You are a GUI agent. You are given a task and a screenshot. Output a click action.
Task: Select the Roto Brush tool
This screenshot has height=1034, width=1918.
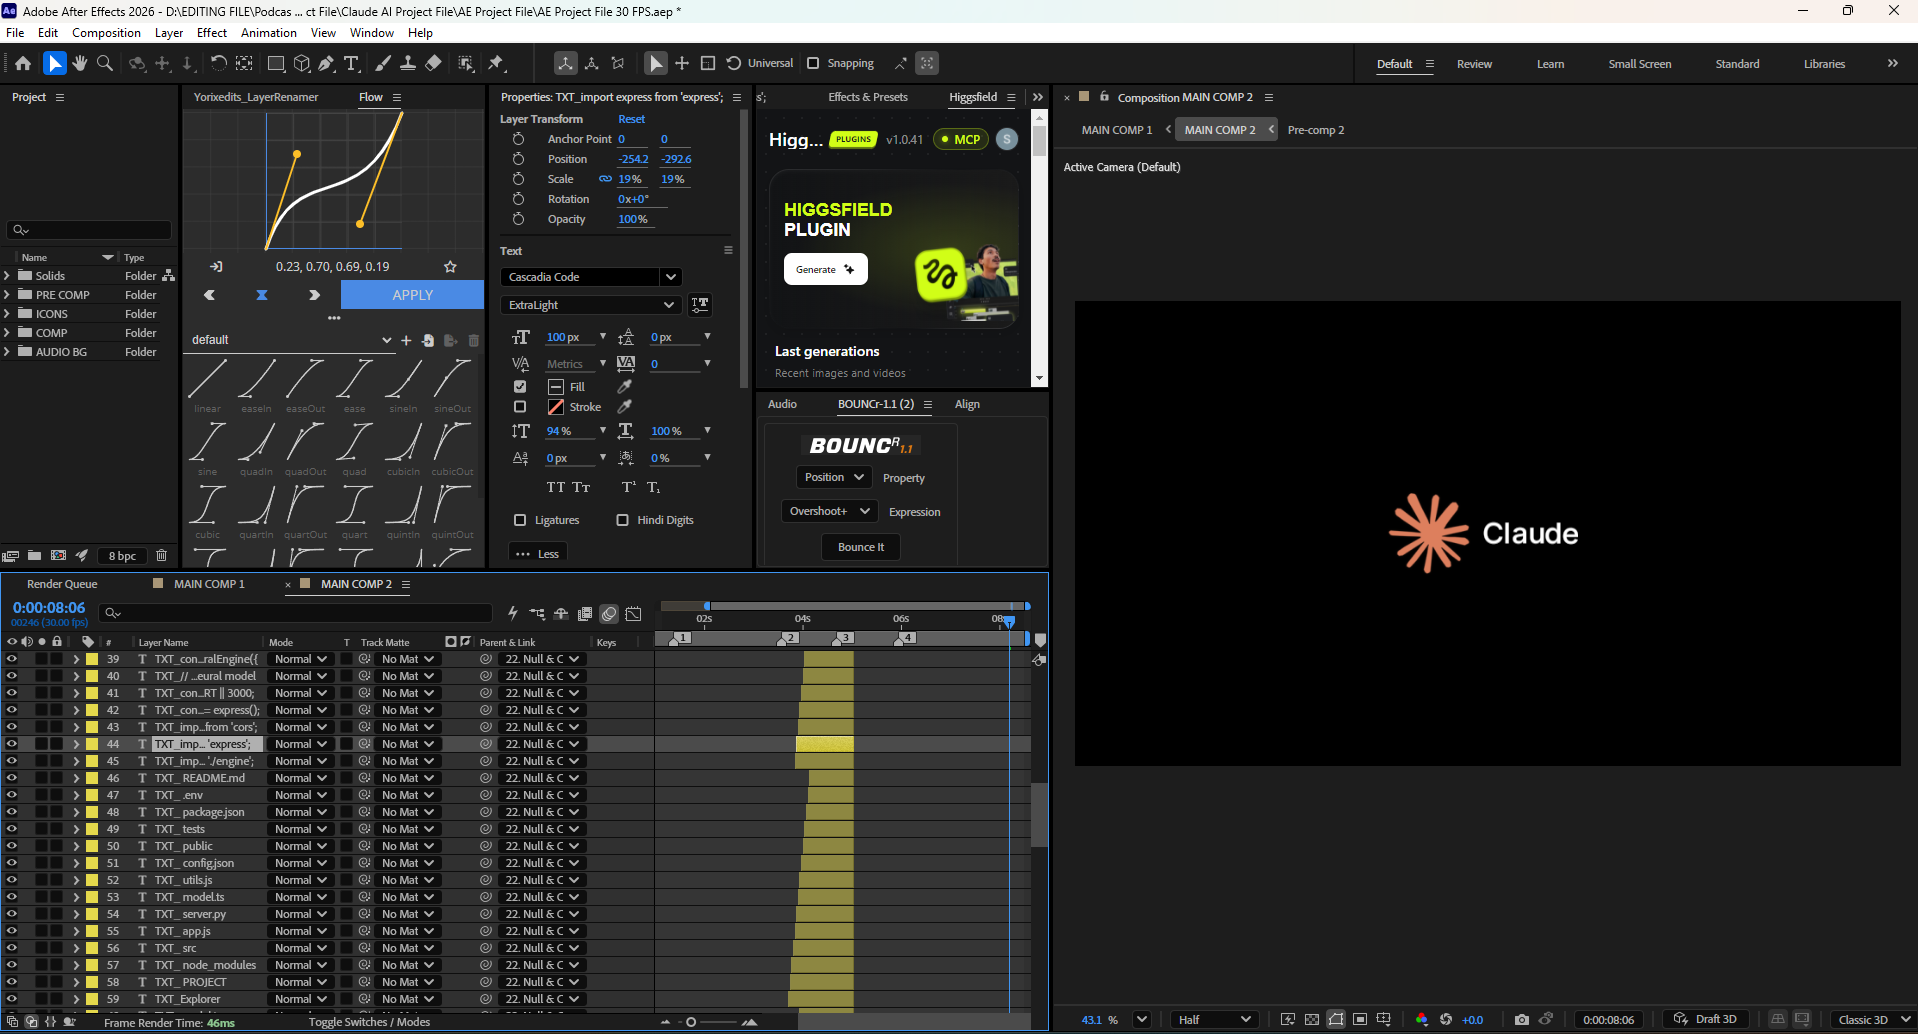[466, 63]
